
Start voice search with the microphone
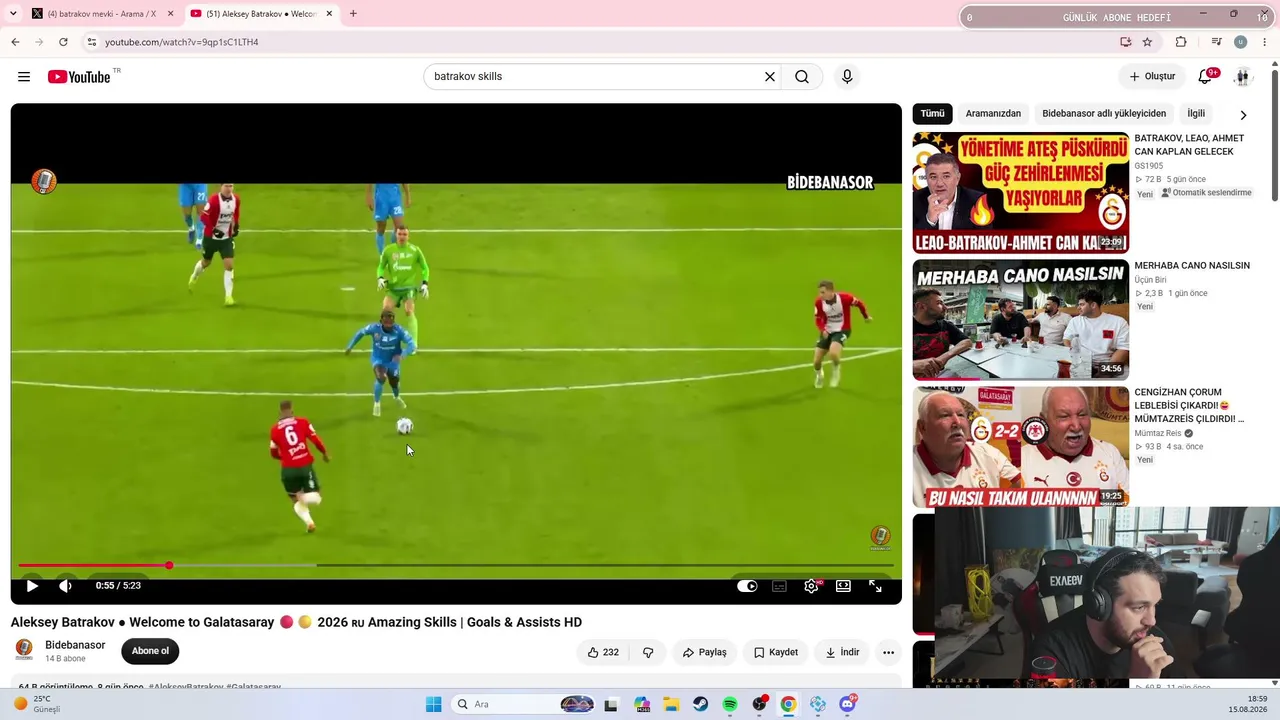pyautogui.click(x=847, y=77)
